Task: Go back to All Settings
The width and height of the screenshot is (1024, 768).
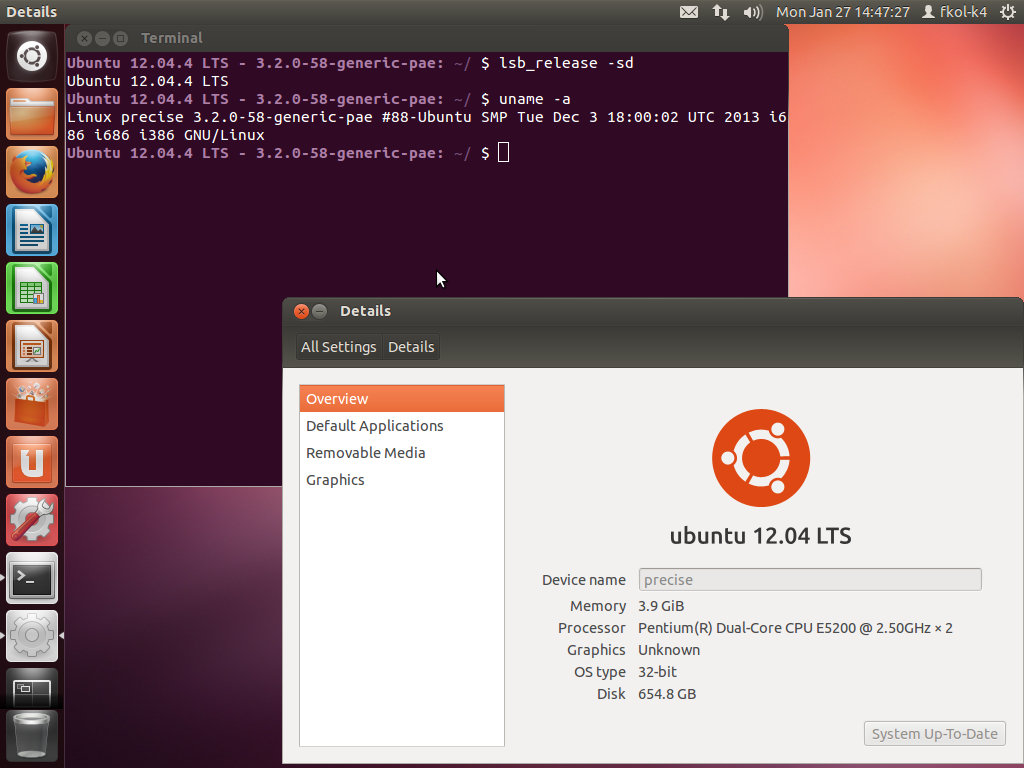Action: 338,347
